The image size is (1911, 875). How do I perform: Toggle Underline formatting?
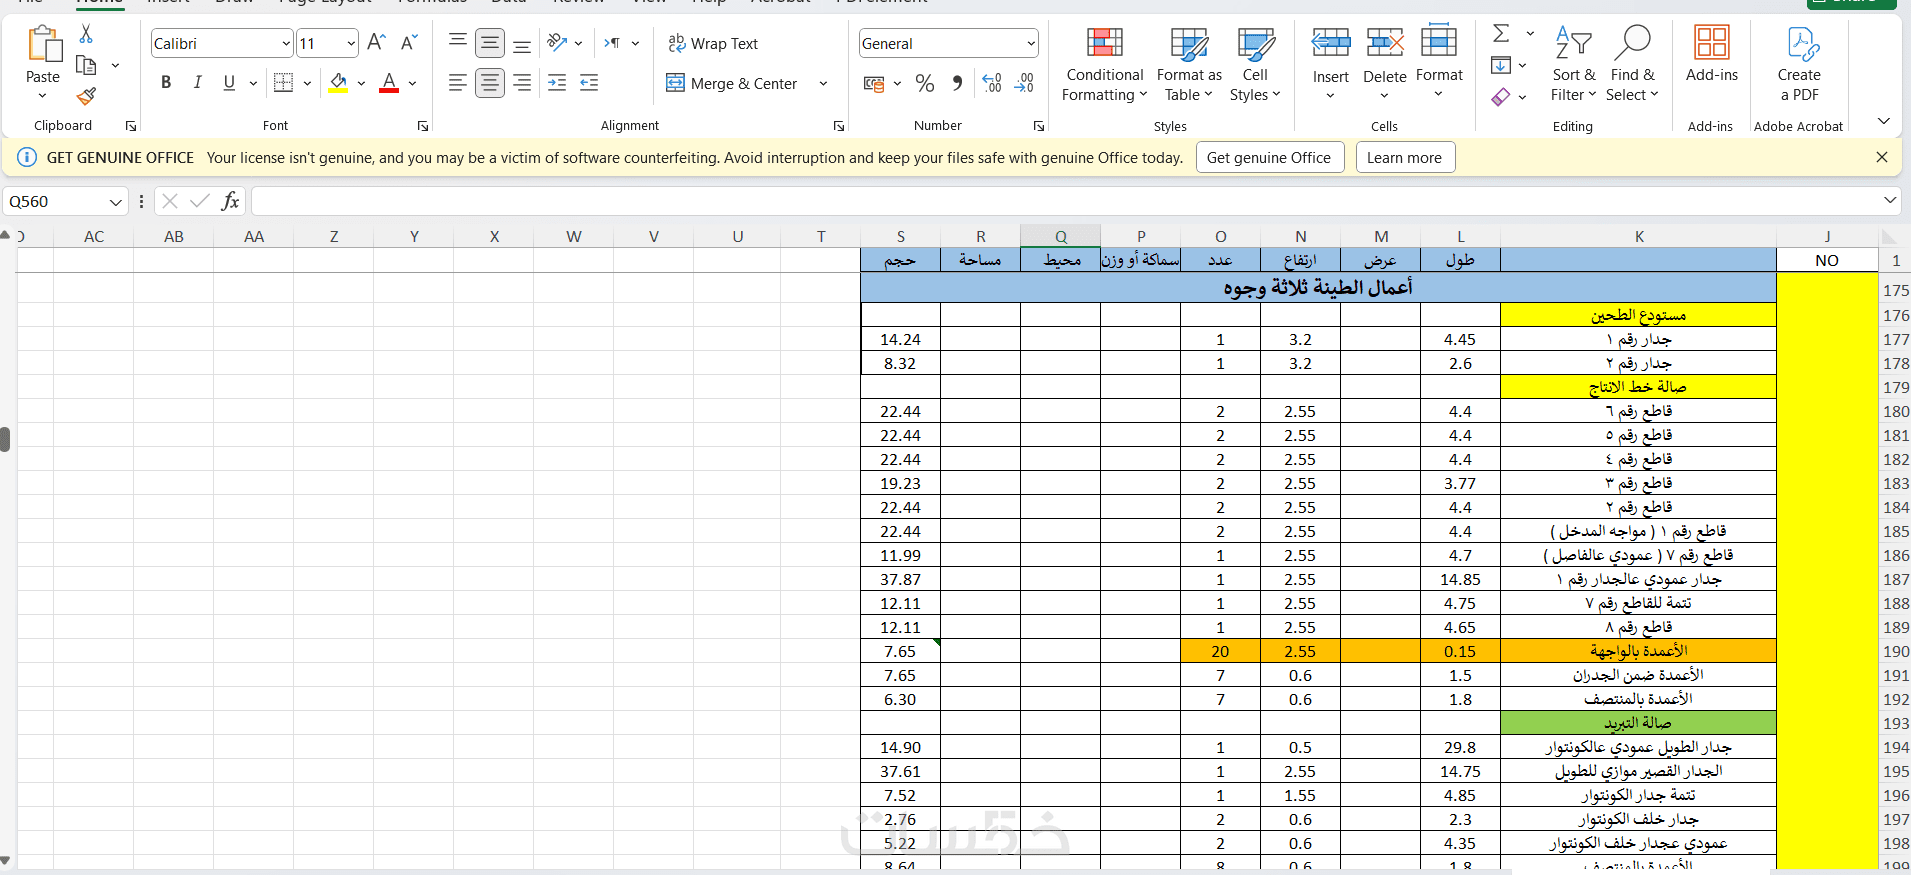coord(229,83)
